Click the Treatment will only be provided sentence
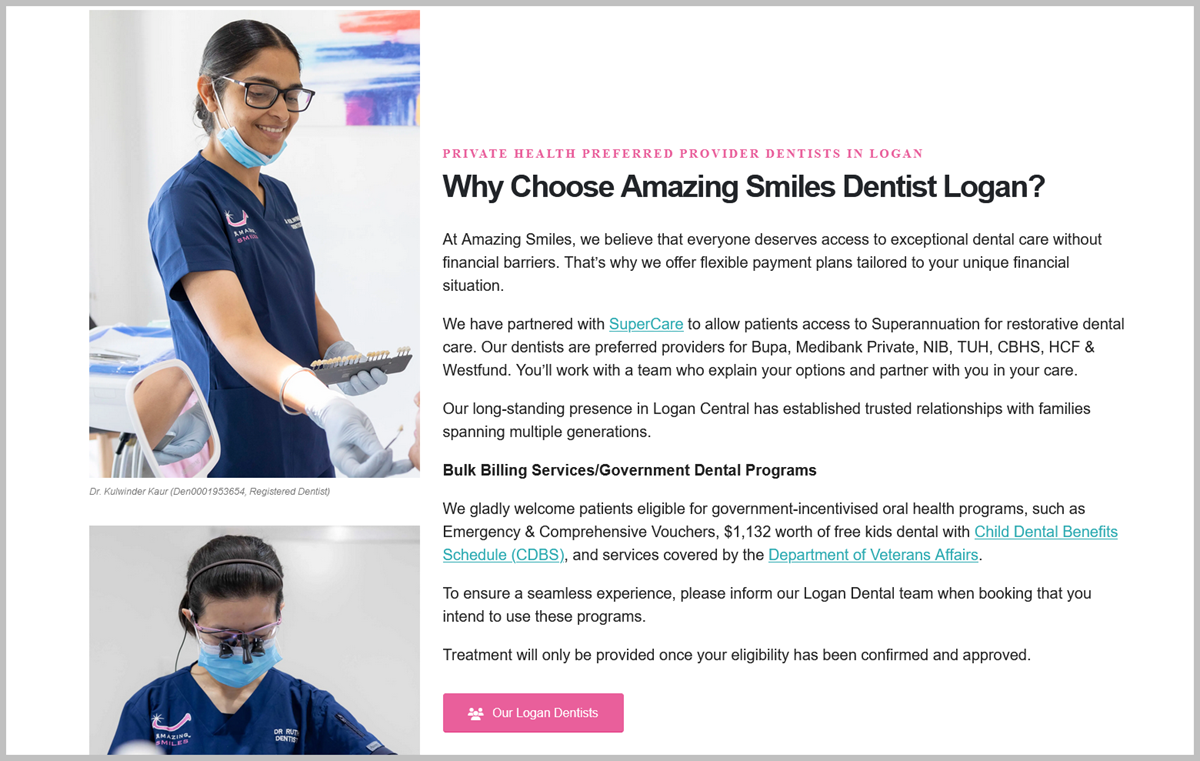Viewport: 1200px width, 761px height. tap(736, 655)
